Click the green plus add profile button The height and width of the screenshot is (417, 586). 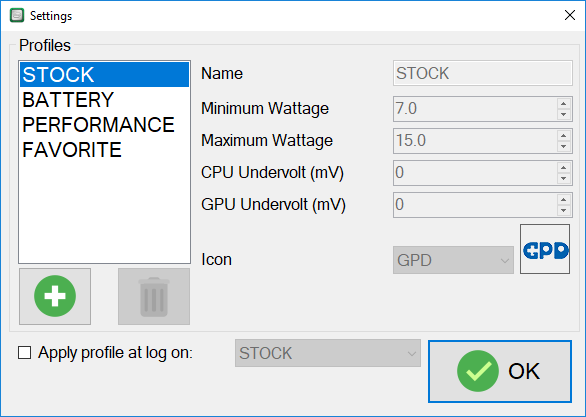click(55, 296)
